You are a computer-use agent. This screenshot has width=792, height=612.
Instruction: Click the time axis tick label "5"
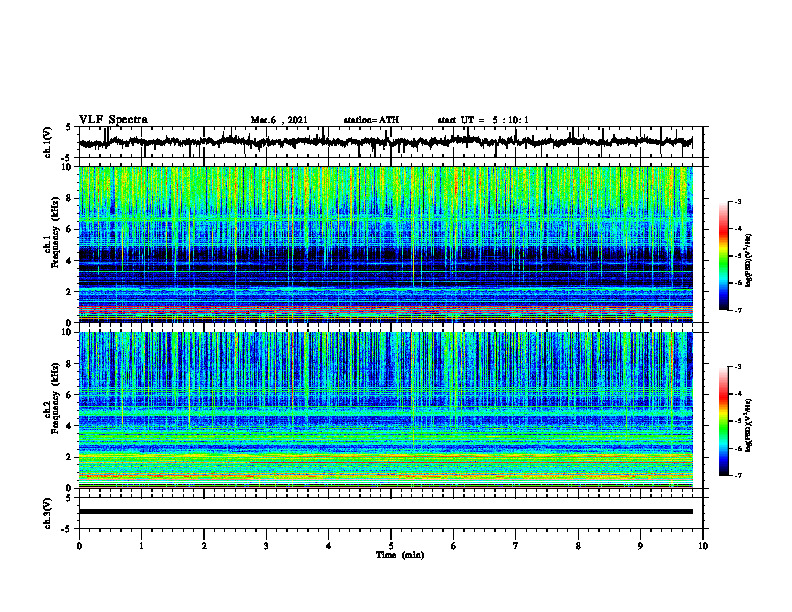[391, 545]
